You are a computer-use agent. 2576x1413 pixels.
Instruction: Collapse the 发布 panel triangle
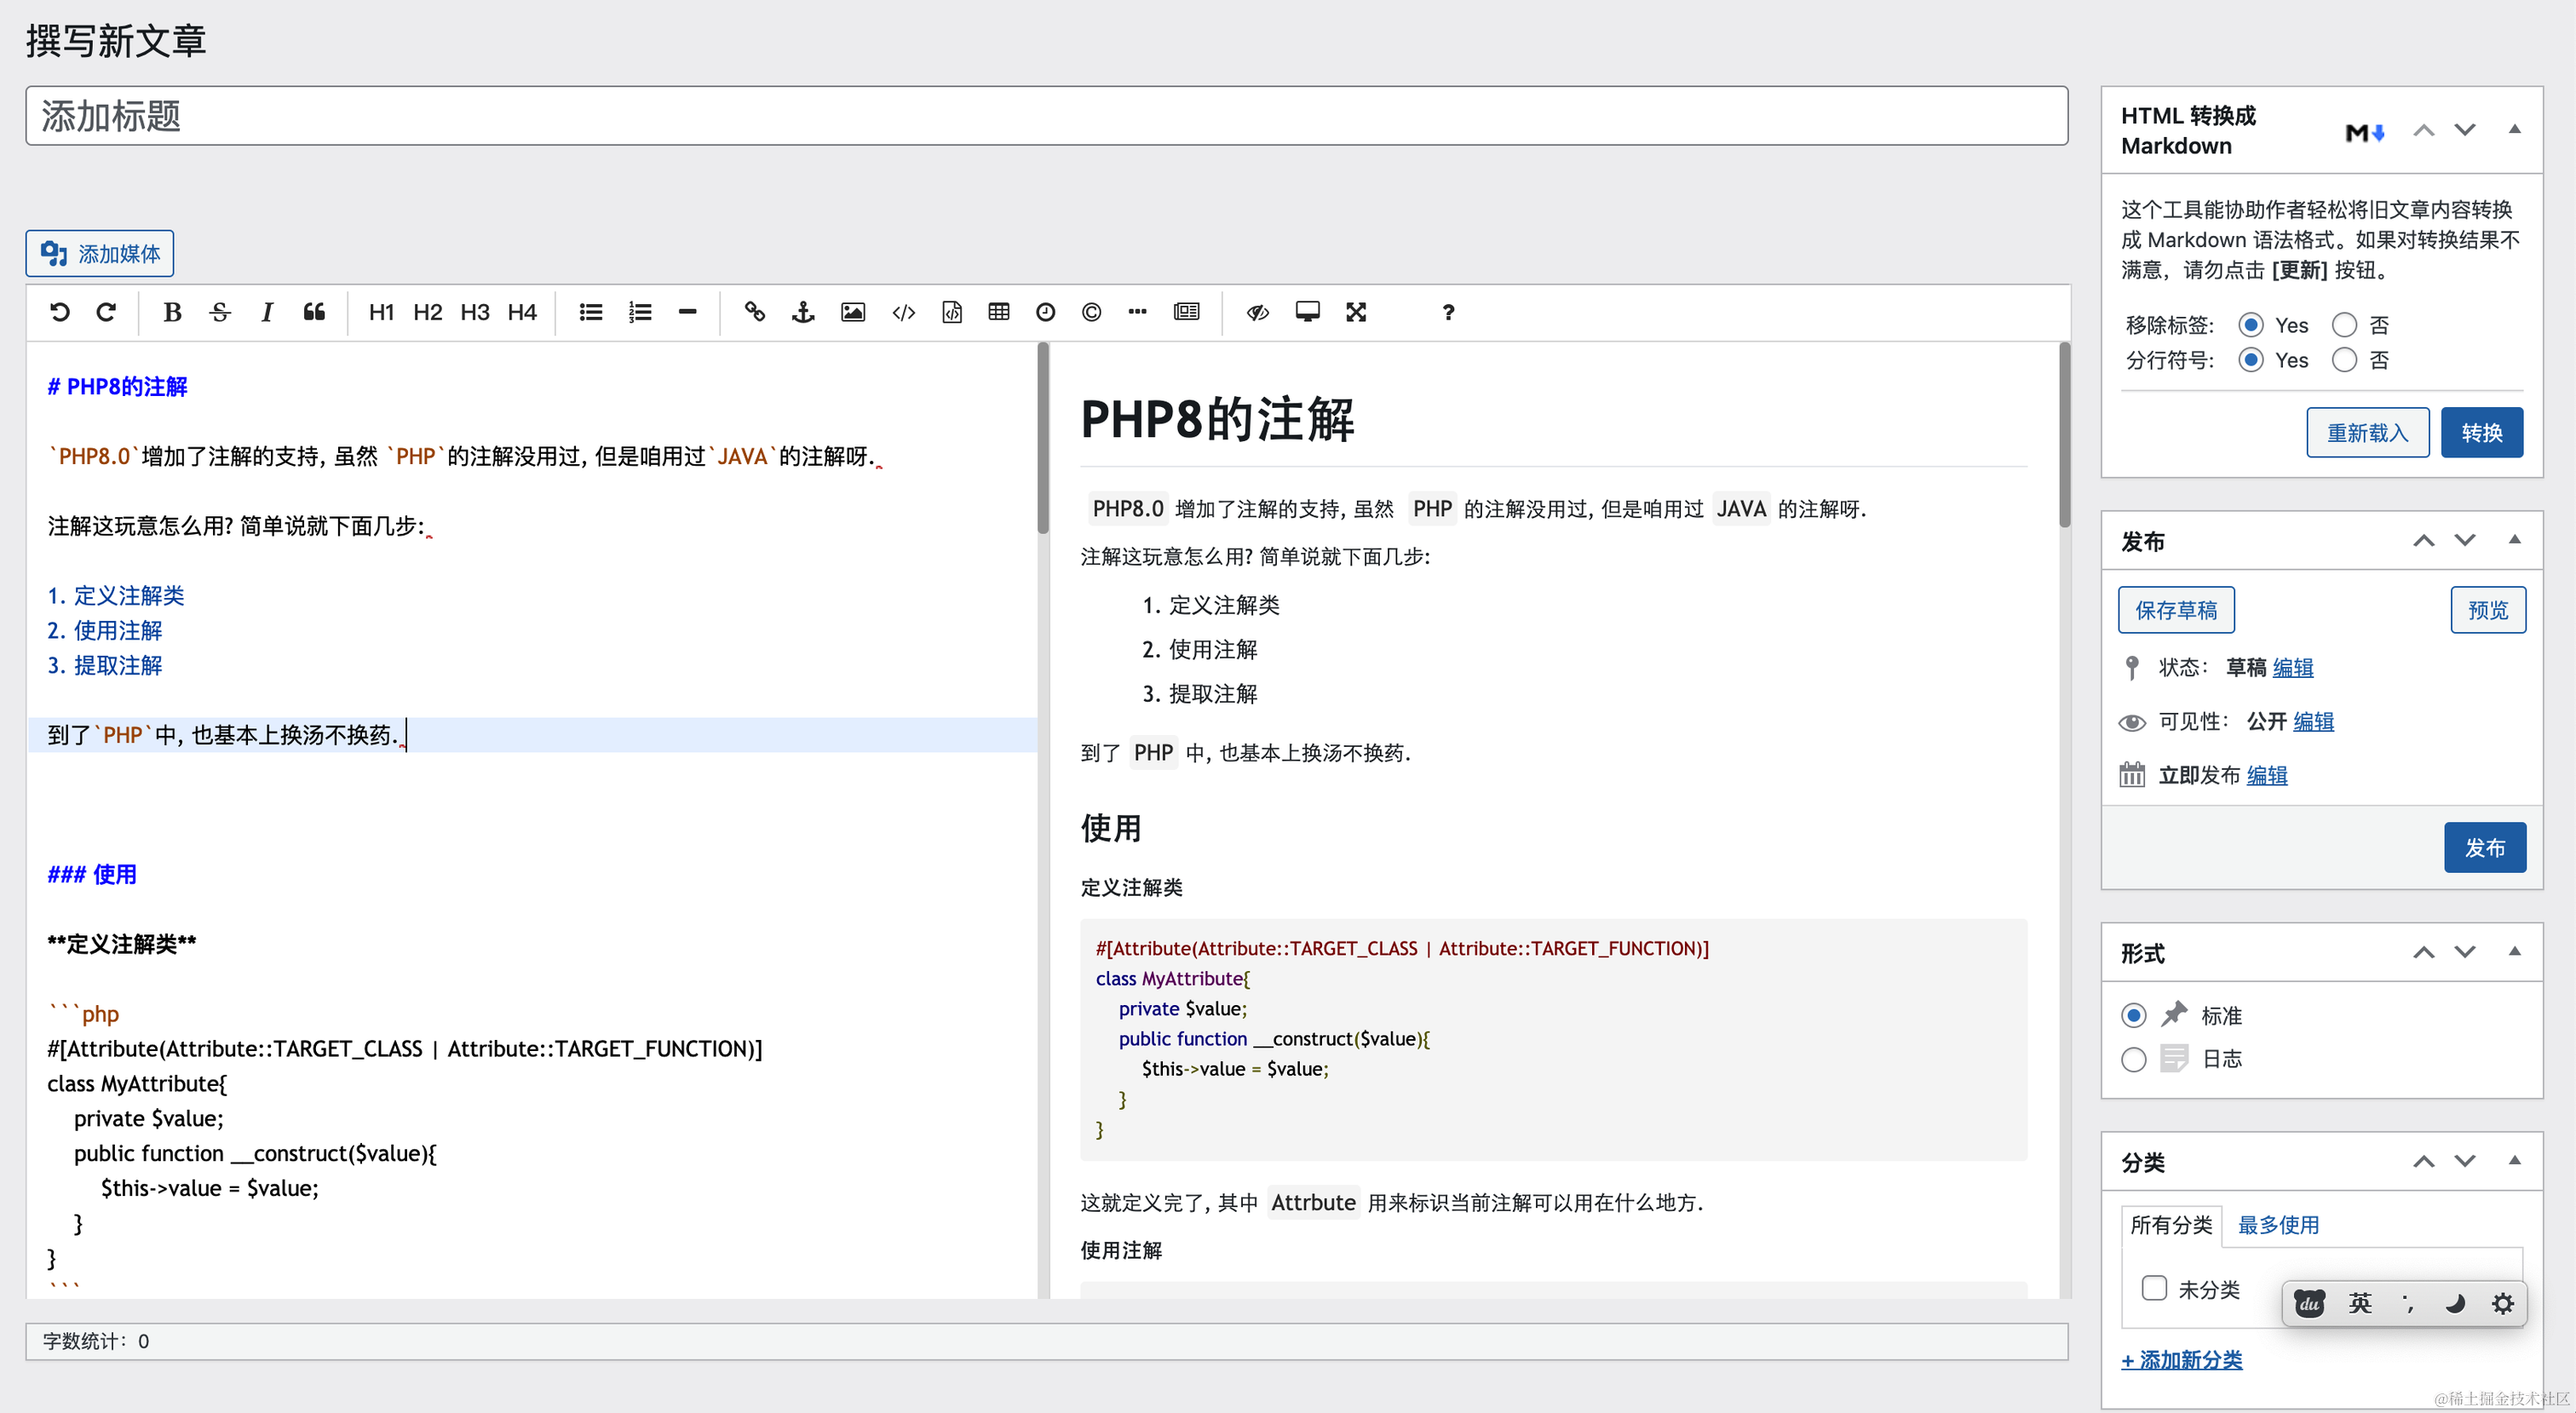tap(2514, 540)
